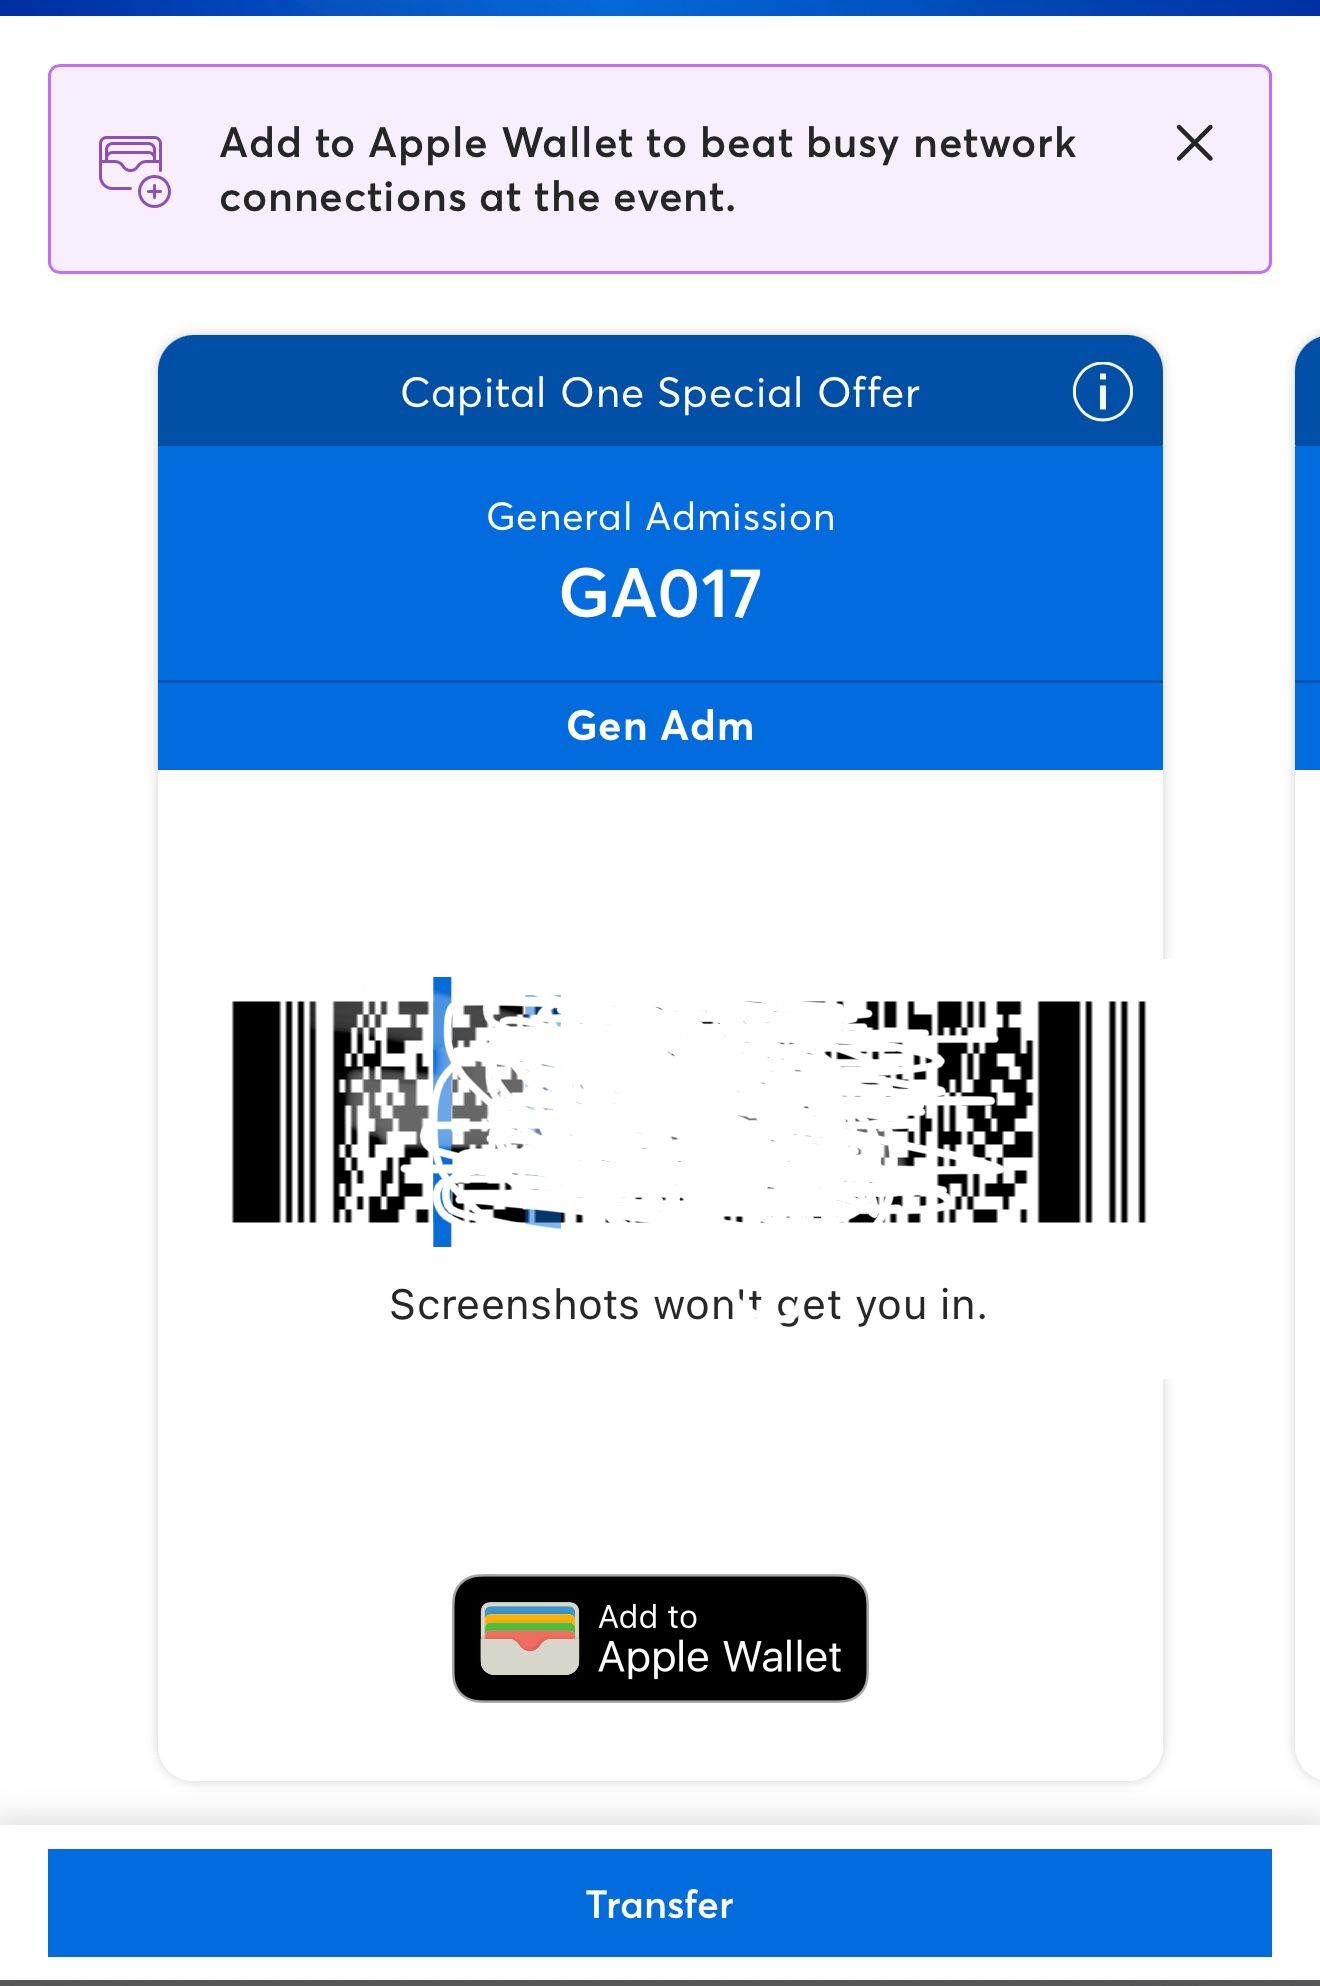Open ticket info circle icon
The height and width of the screenshot is (1986, 1320).
[x=1102, y=392]
